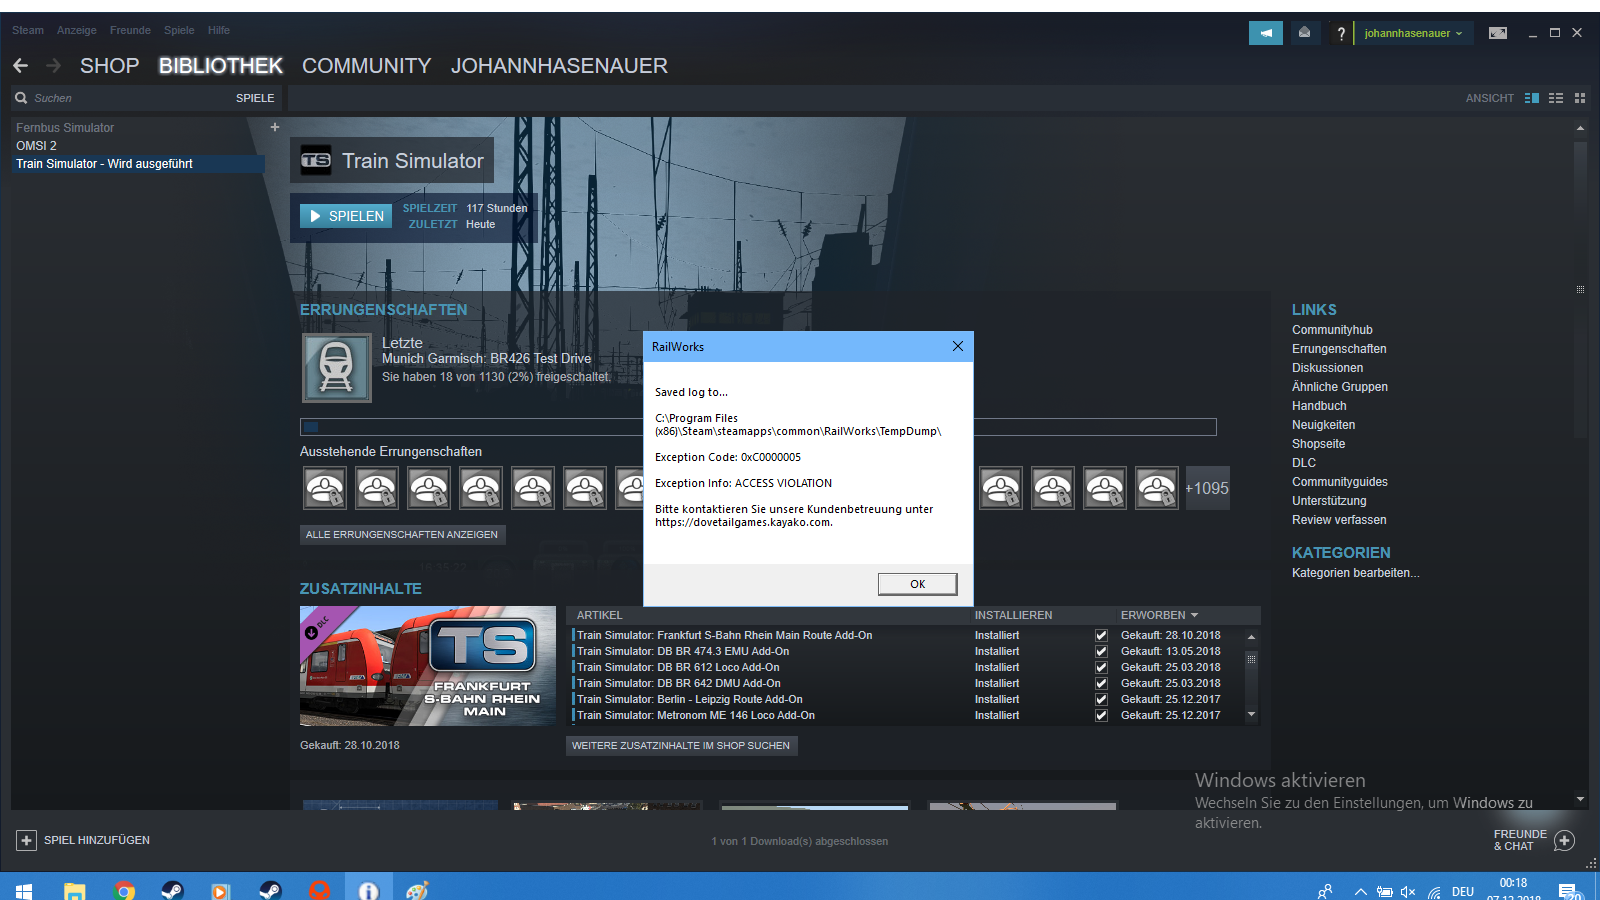Click OK in the RailWorks dialog
Viewport: 1600px width, 900px height.
pos(917,584)
